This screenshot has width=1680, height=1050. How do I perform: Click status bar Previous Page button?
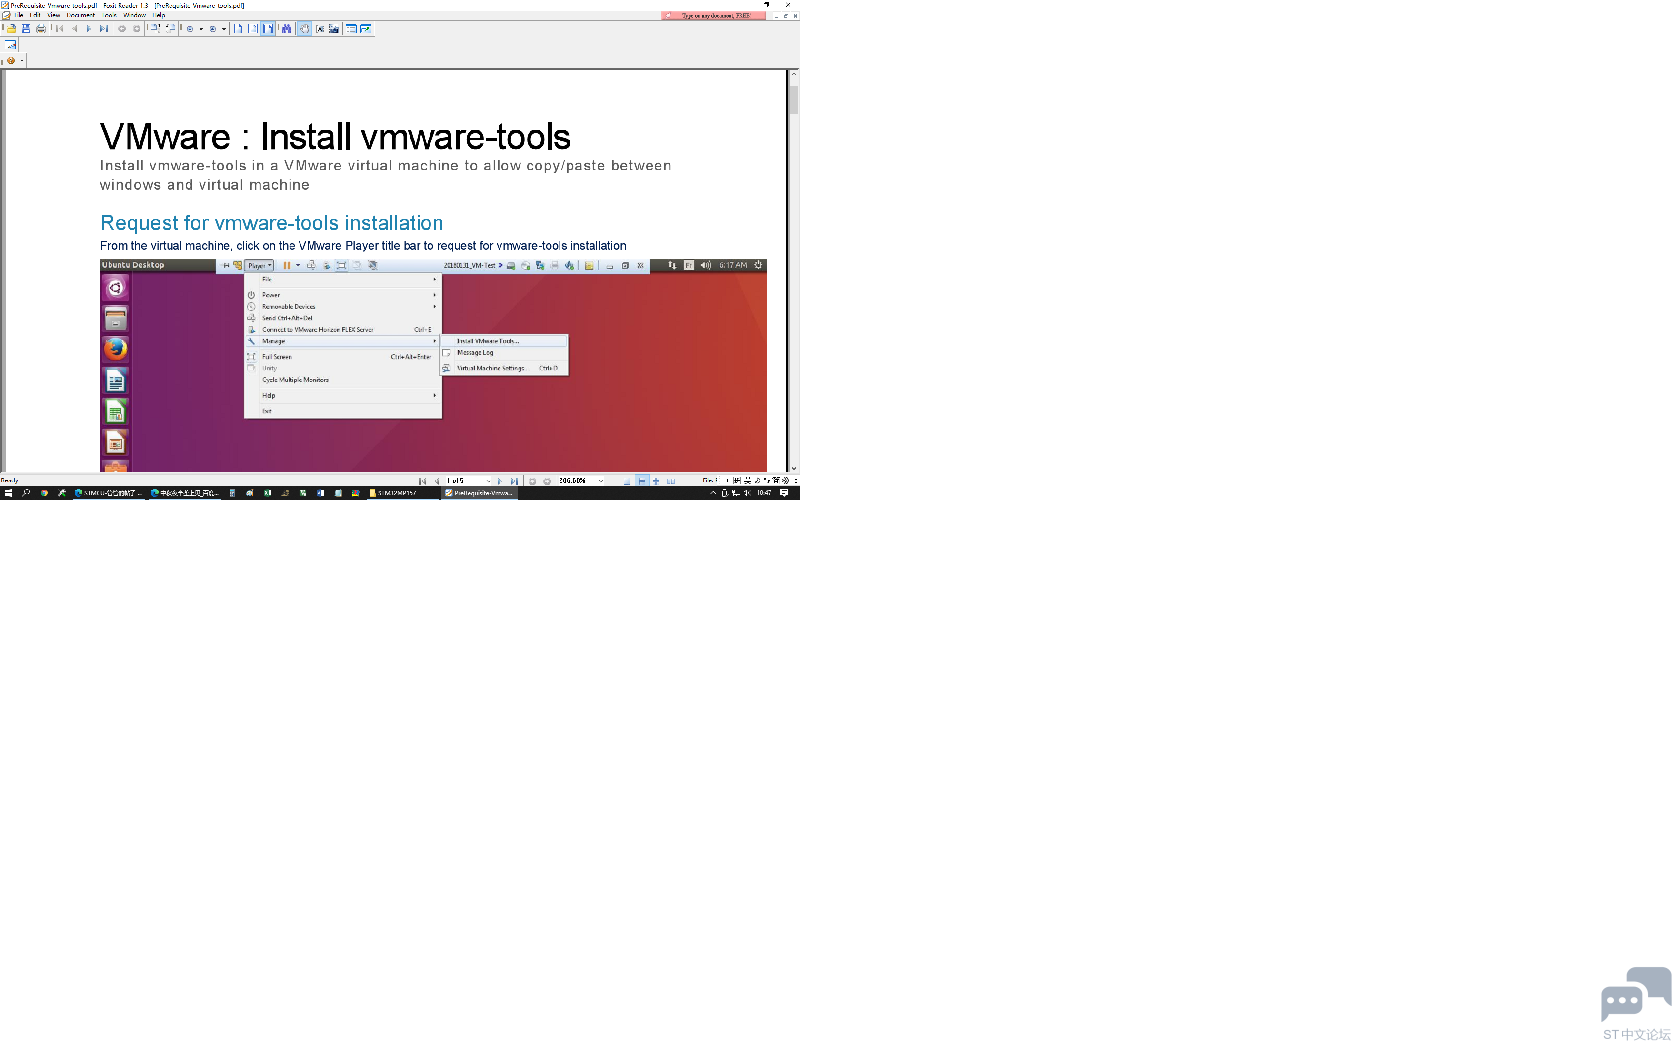pos(437,481)
